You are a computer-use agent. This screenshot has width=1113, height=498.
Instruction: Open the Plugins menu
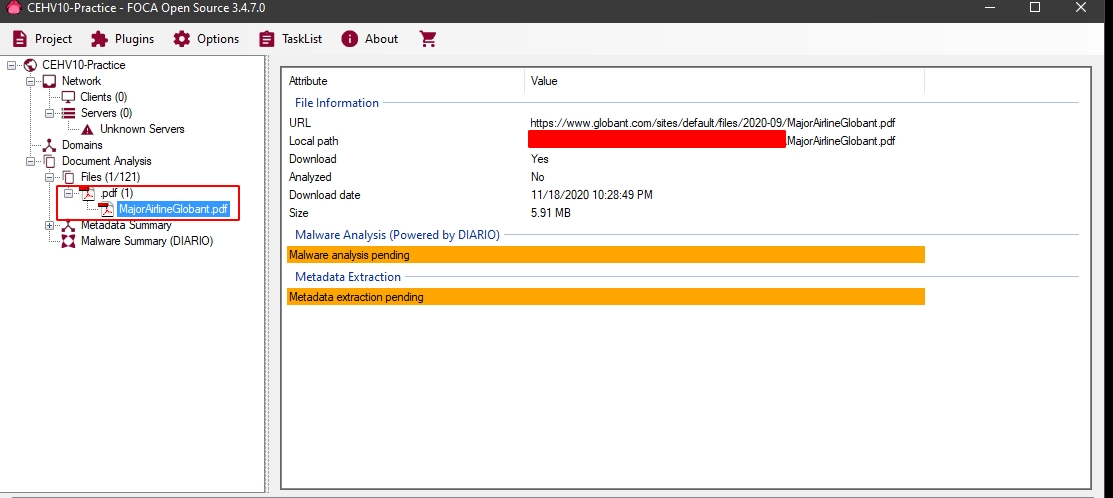point(122,39)
